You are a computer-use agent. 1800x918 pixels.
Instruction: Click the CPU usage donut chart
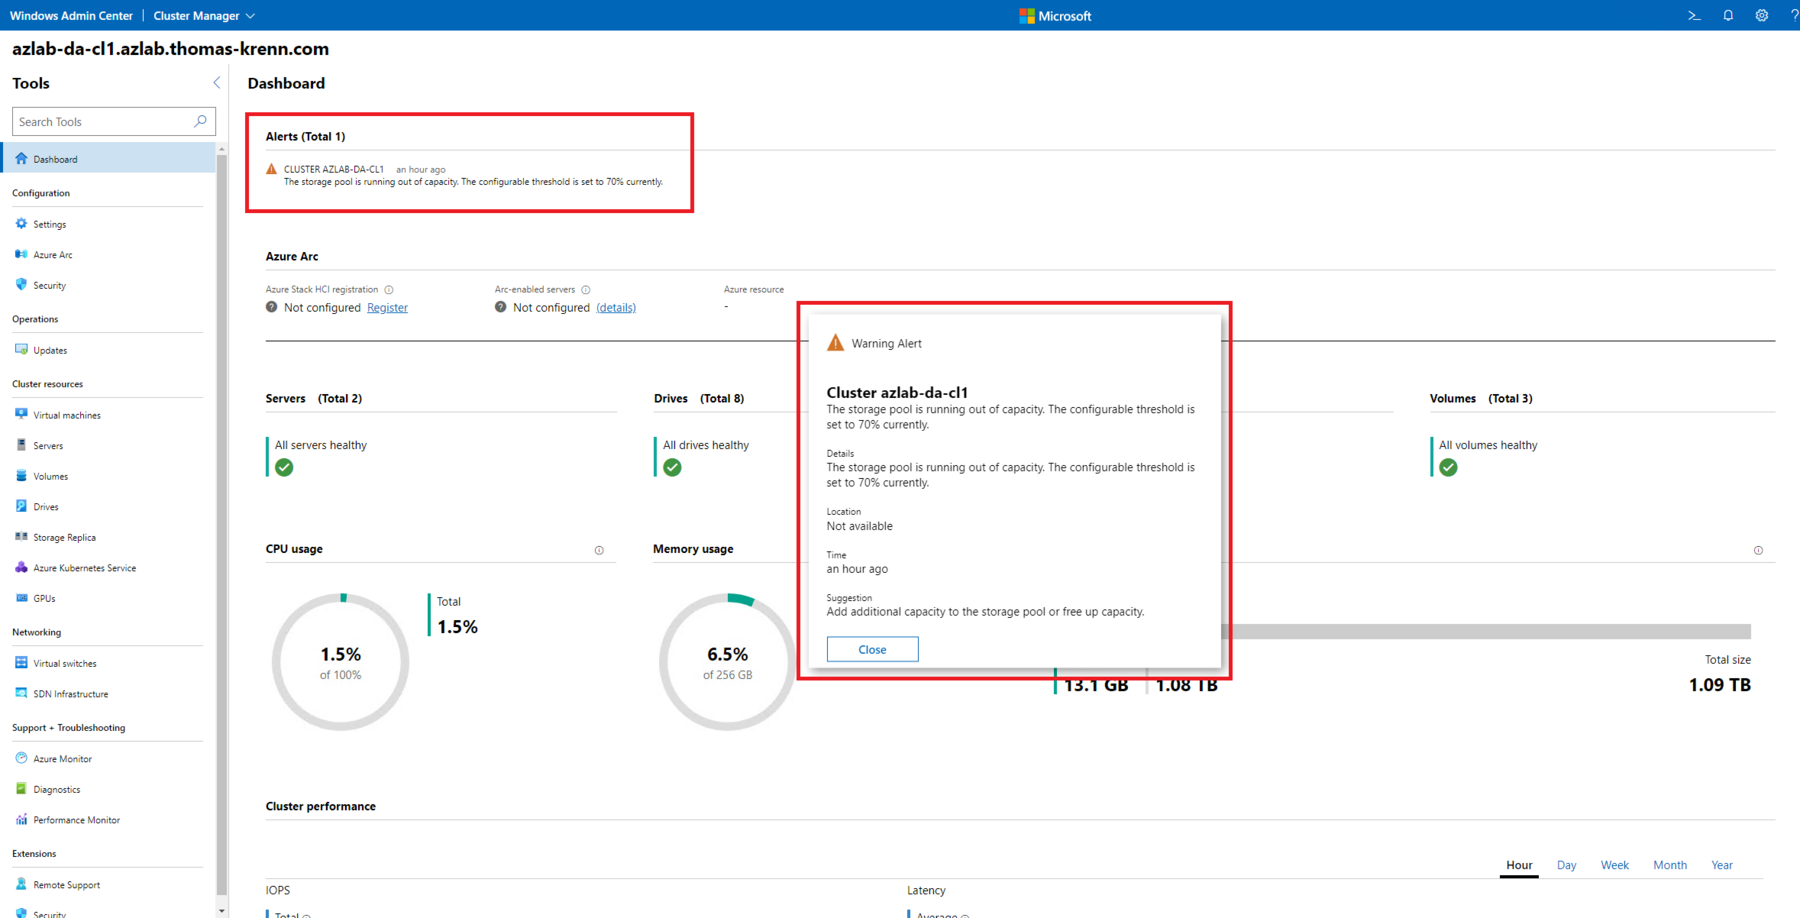tap(340, 662)
